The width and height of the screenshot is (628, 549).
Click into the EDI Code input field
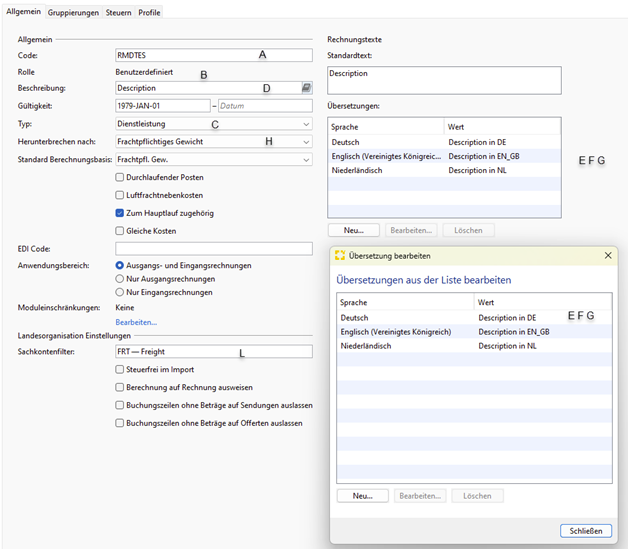coord(214,248)
